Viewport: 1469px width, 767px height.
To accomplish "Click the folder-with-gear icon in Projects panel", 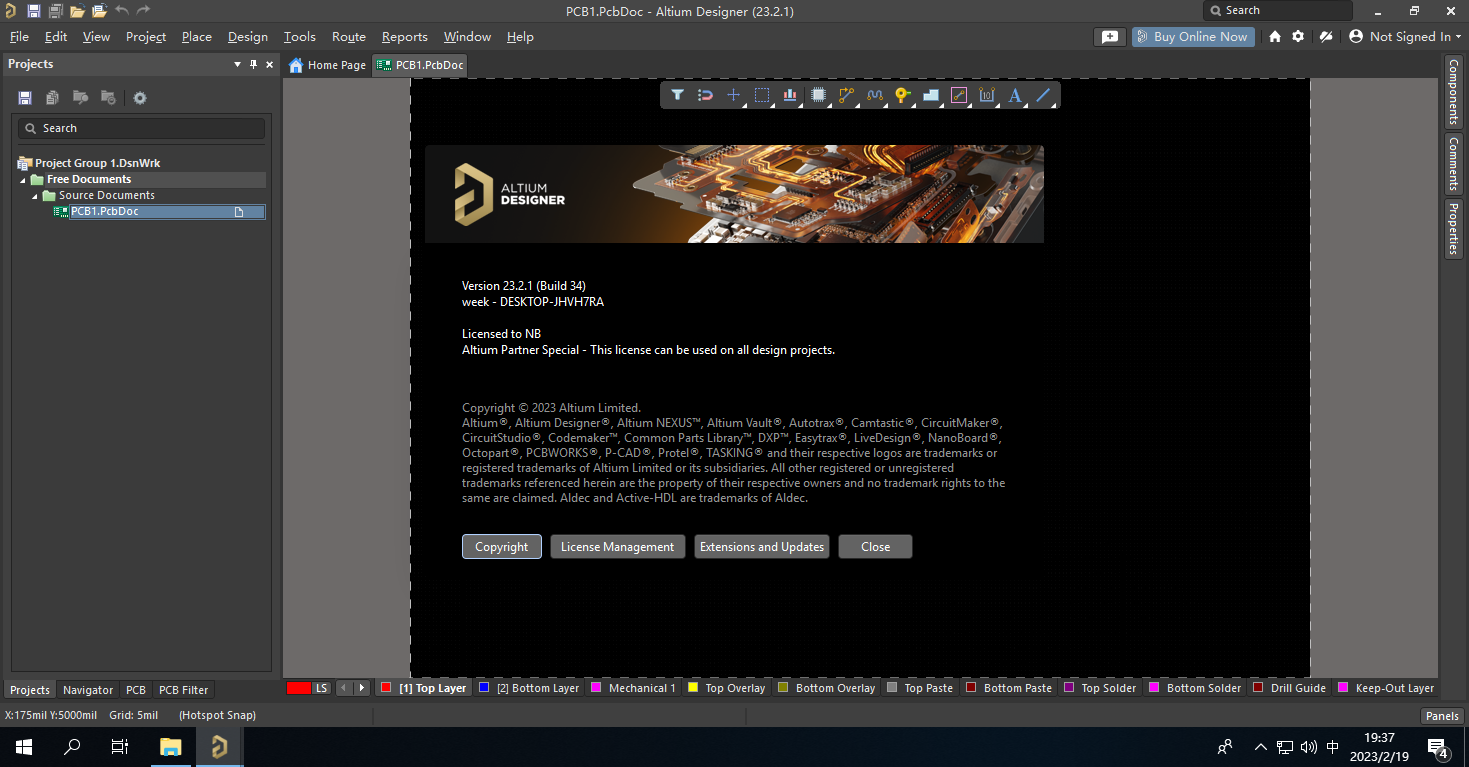I will [x=108, y=98].
